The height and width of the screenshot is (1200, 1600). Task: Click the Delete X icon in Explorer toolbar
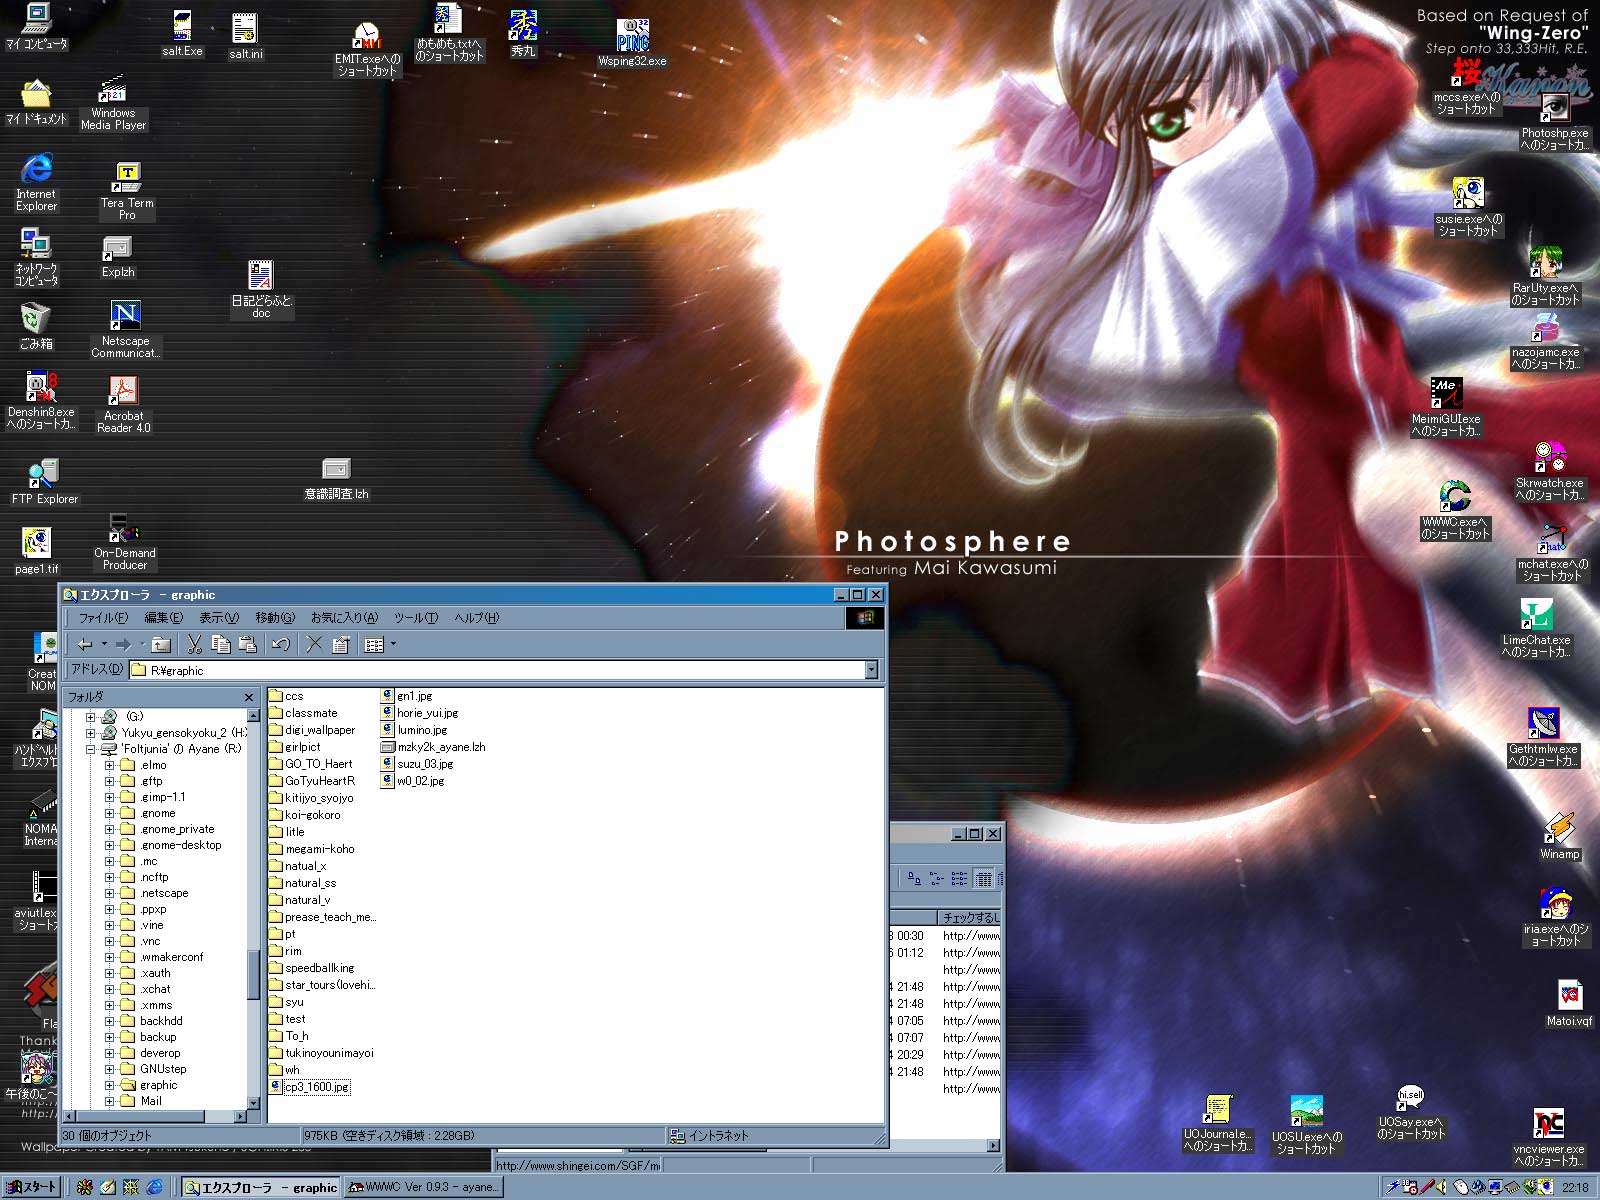(x=314, y=645)
